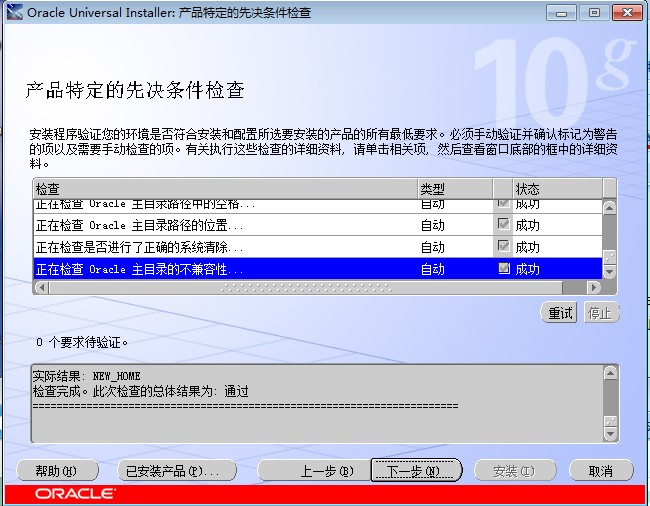Click the check list horizontal scrollbar thumb
Image resolution: width=650 pixels, height=506 pixels.
(x=306, y=287)
